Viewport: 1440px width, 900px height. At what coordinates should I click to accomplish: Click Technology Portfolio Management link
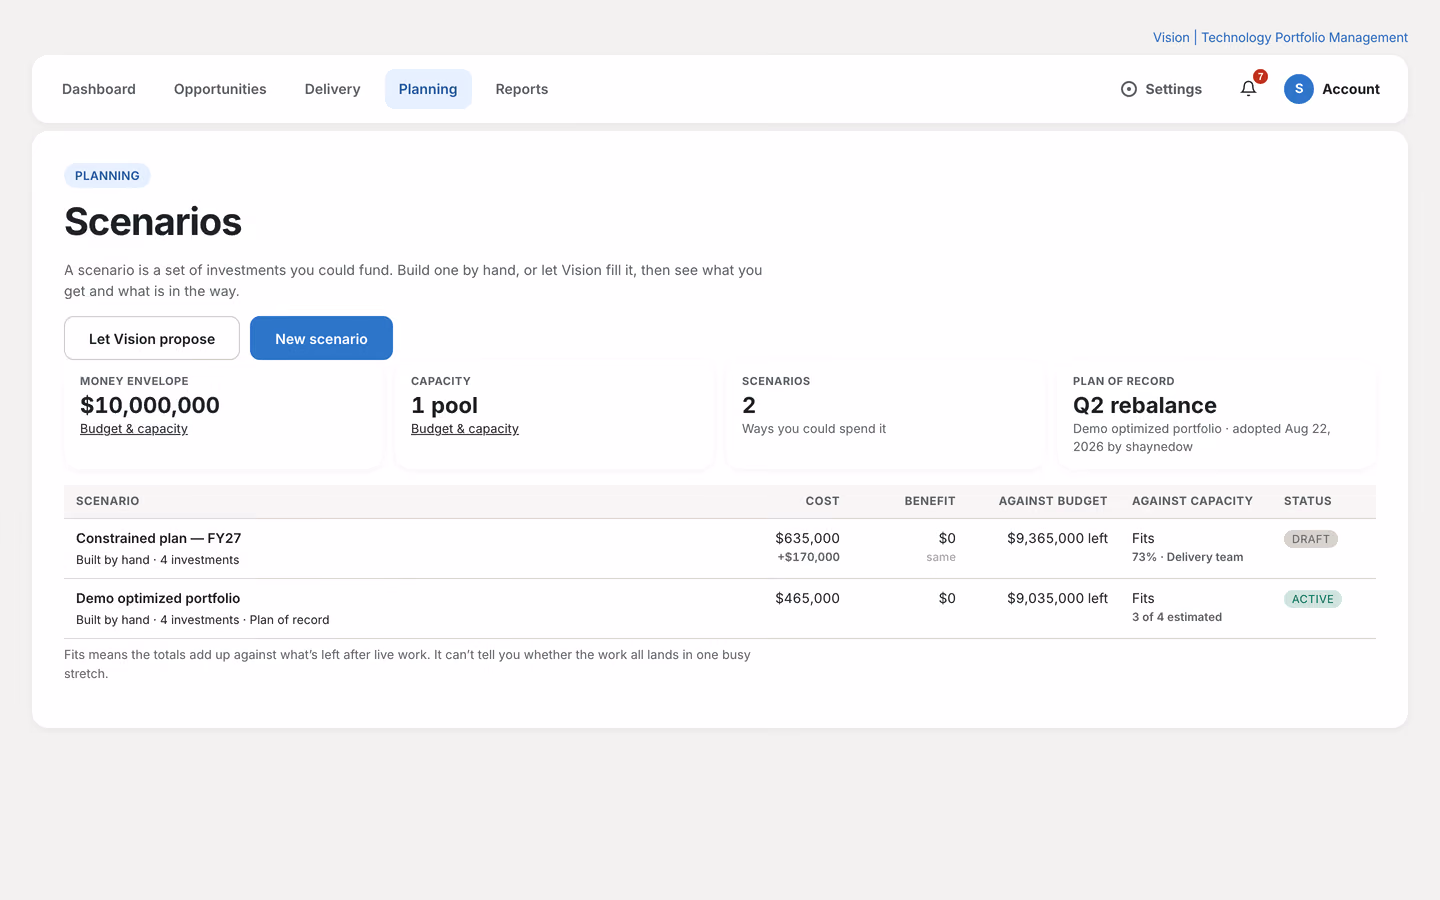(x=1304, y=37)
